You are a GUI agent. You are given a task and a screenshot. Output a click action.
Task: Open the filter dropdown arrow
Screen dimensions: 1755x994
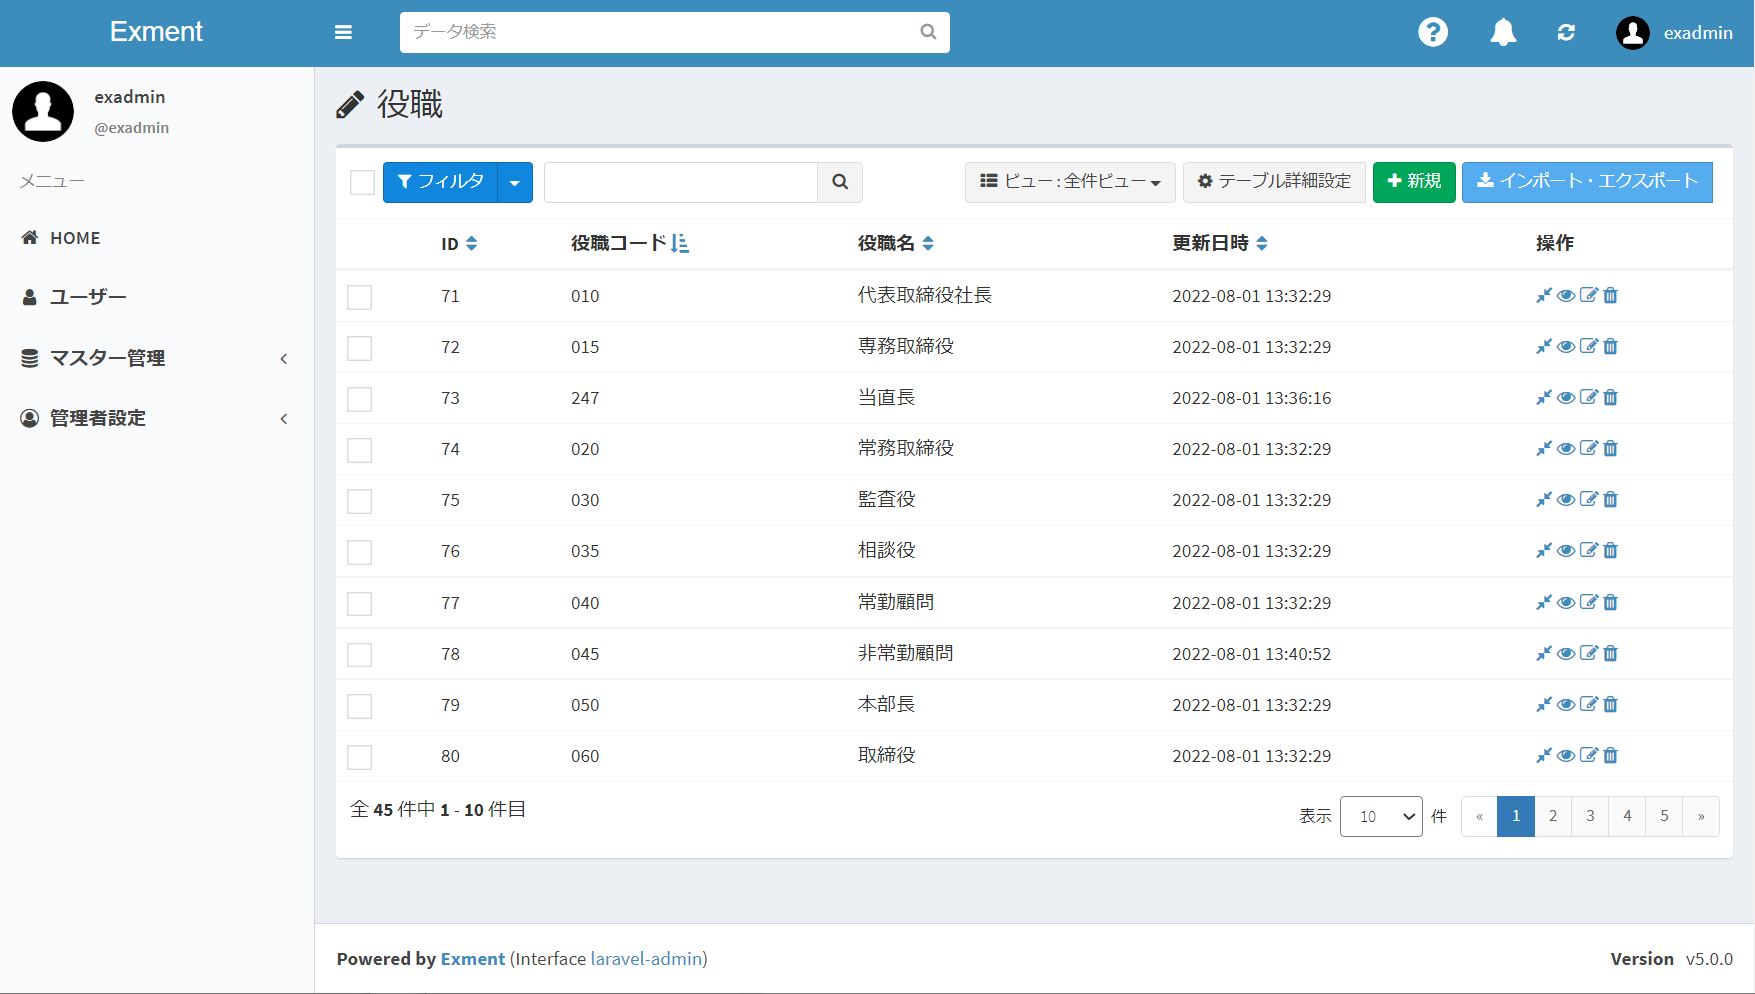(x=515, y=182)
